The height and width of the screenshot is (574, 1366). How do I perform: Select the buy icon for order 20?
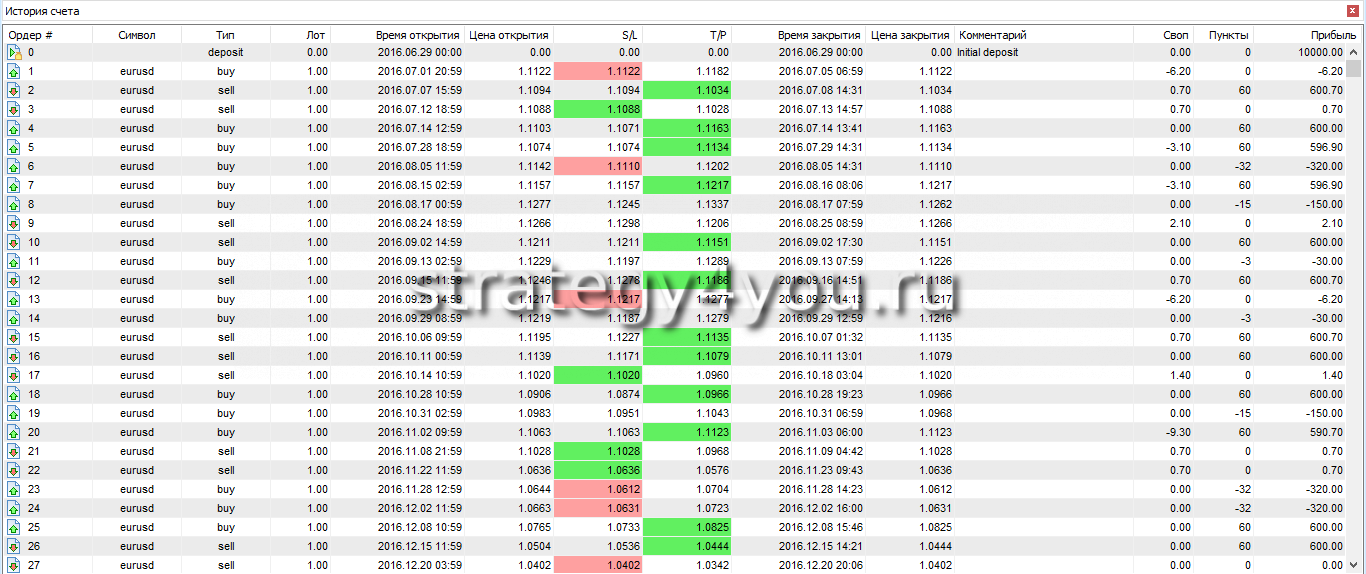(x=14, y=432)
